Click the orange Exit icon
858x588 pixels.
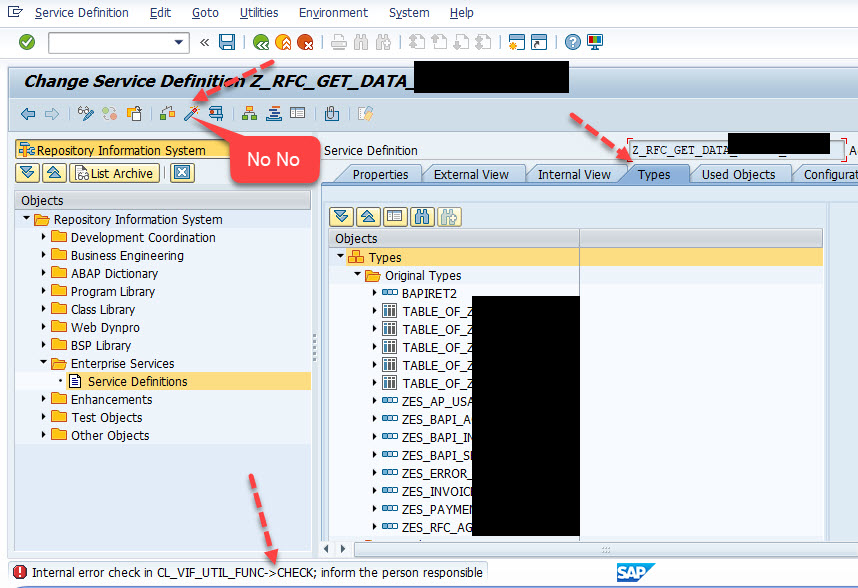click(x=283, y=42)
